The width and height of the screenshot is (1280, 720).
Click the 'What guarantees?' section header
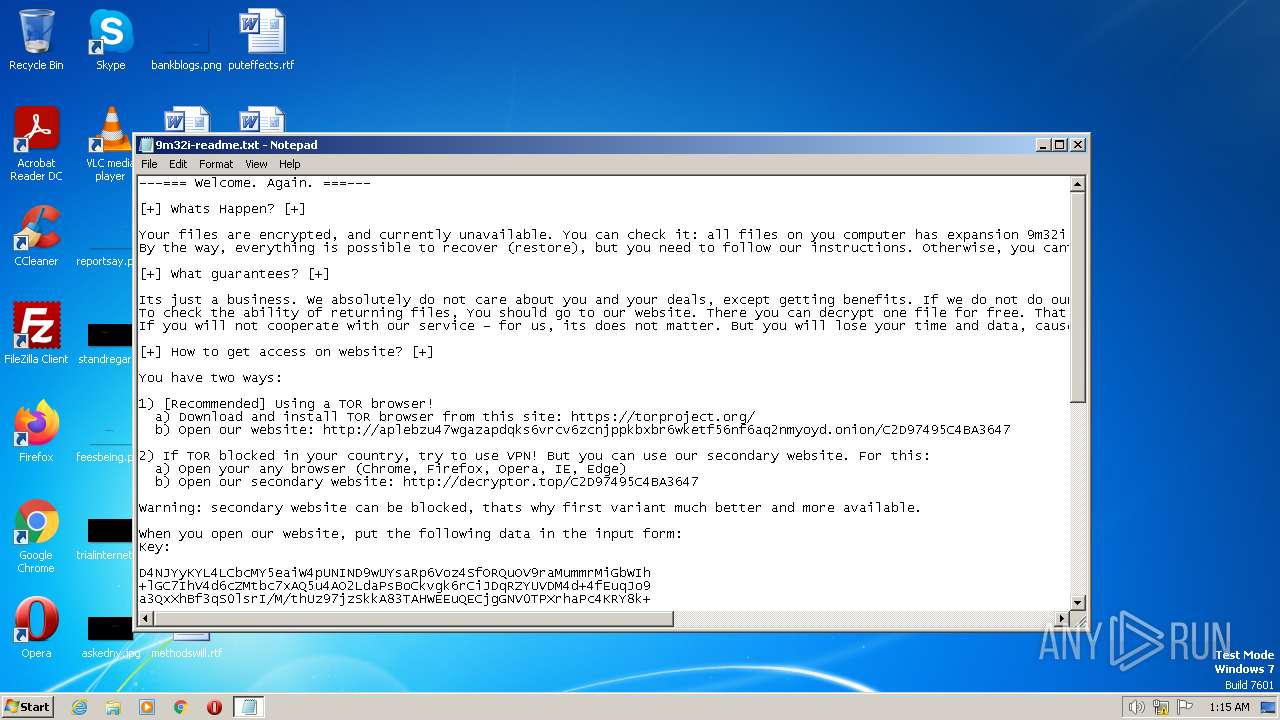point(234,274)
